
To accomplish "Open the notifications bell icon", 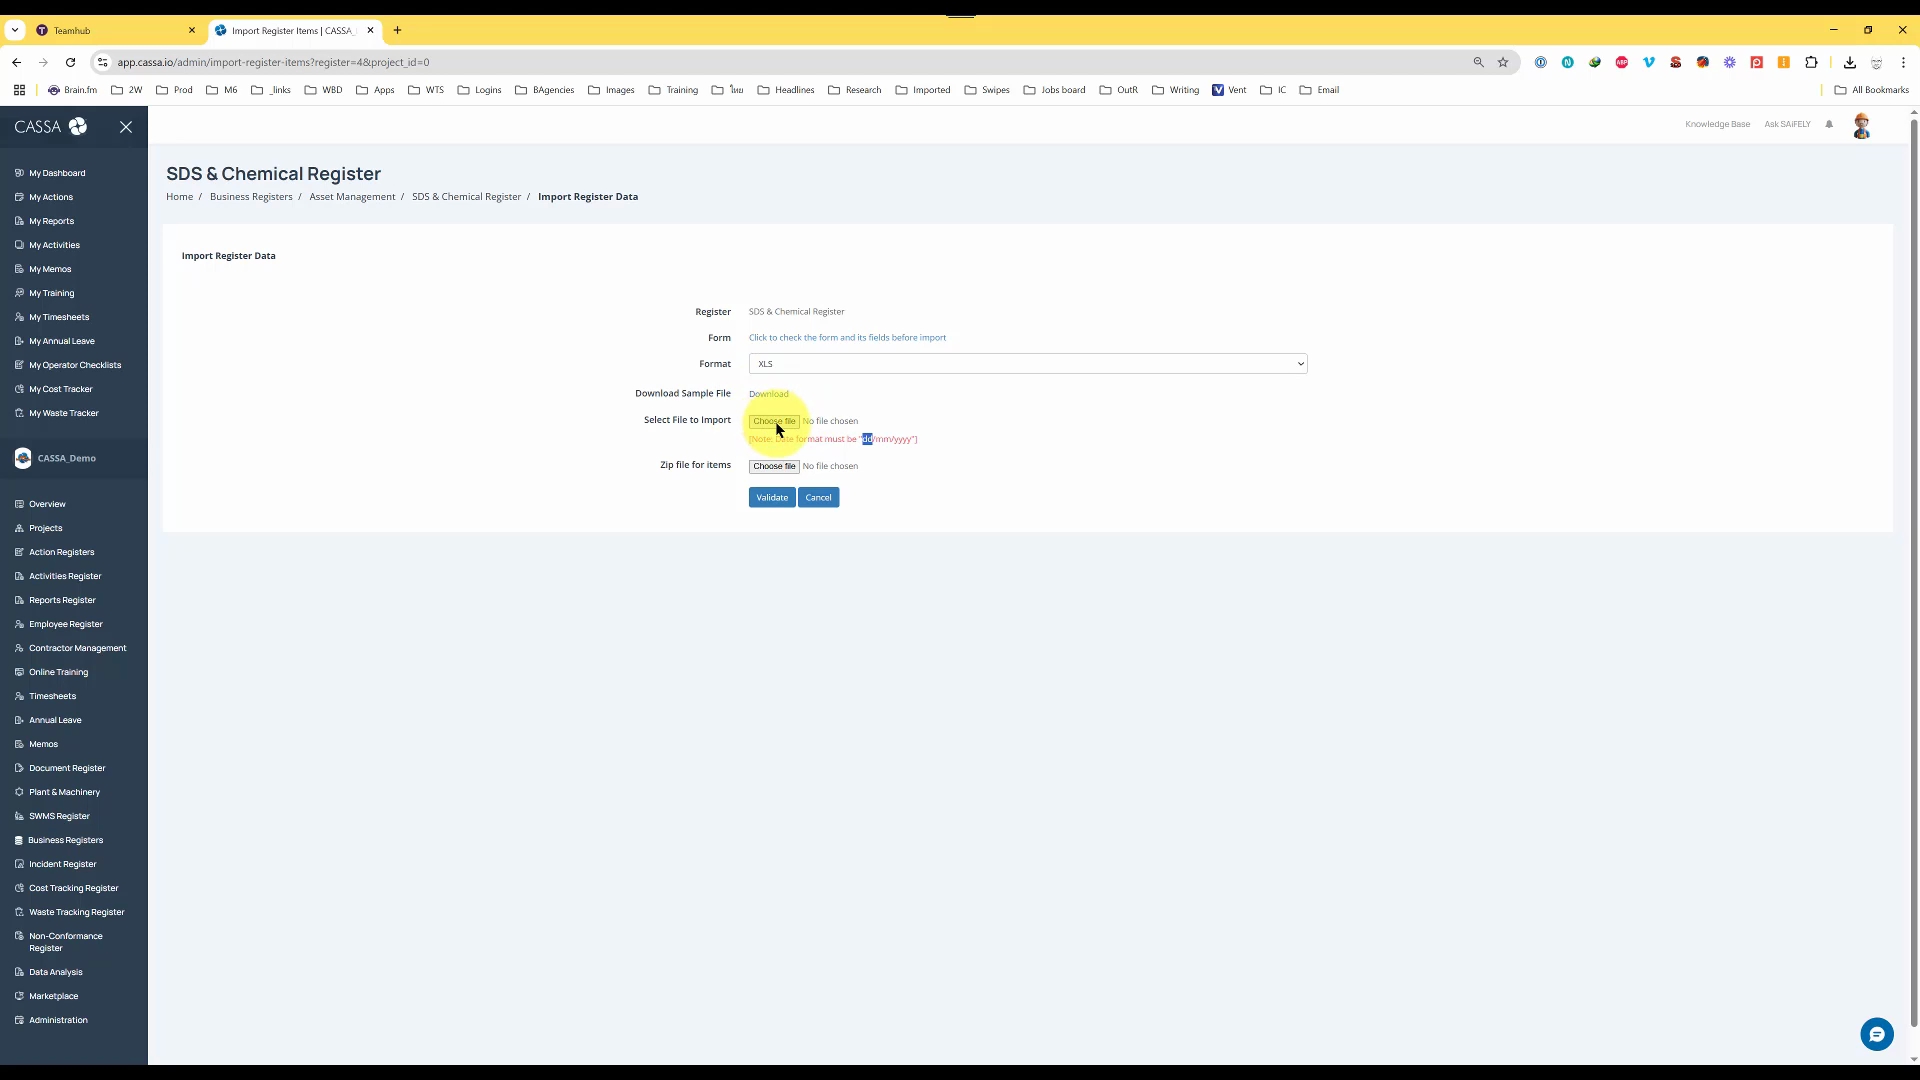I will tap(1829, 125).
